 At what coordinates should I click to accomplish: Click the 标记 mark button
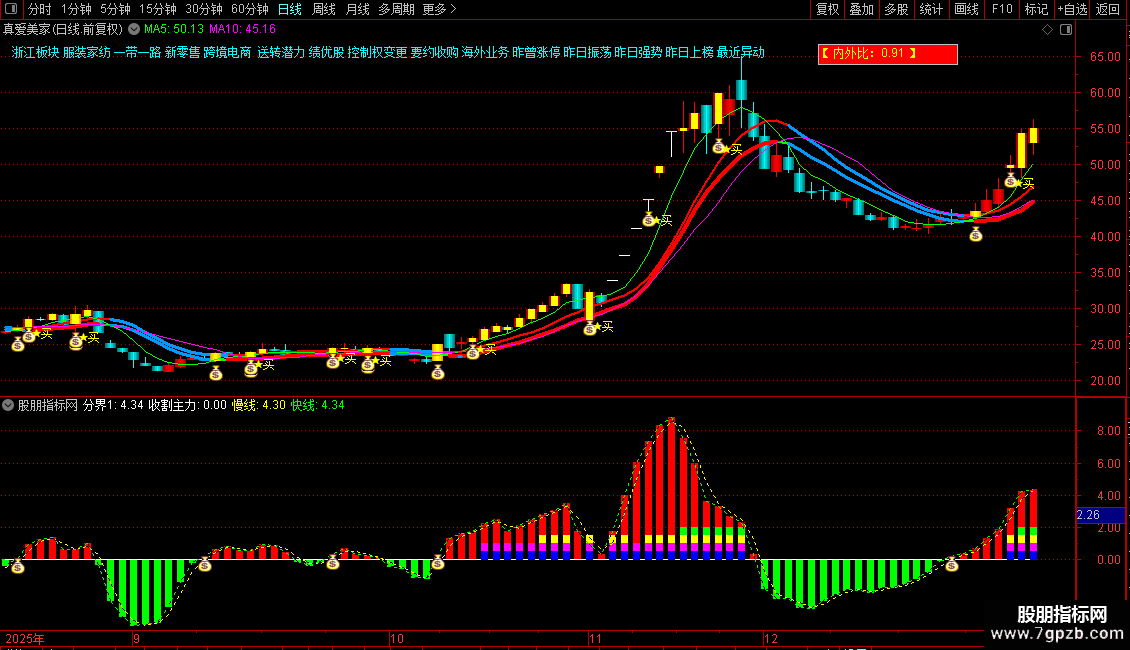tap(1036, 9)
